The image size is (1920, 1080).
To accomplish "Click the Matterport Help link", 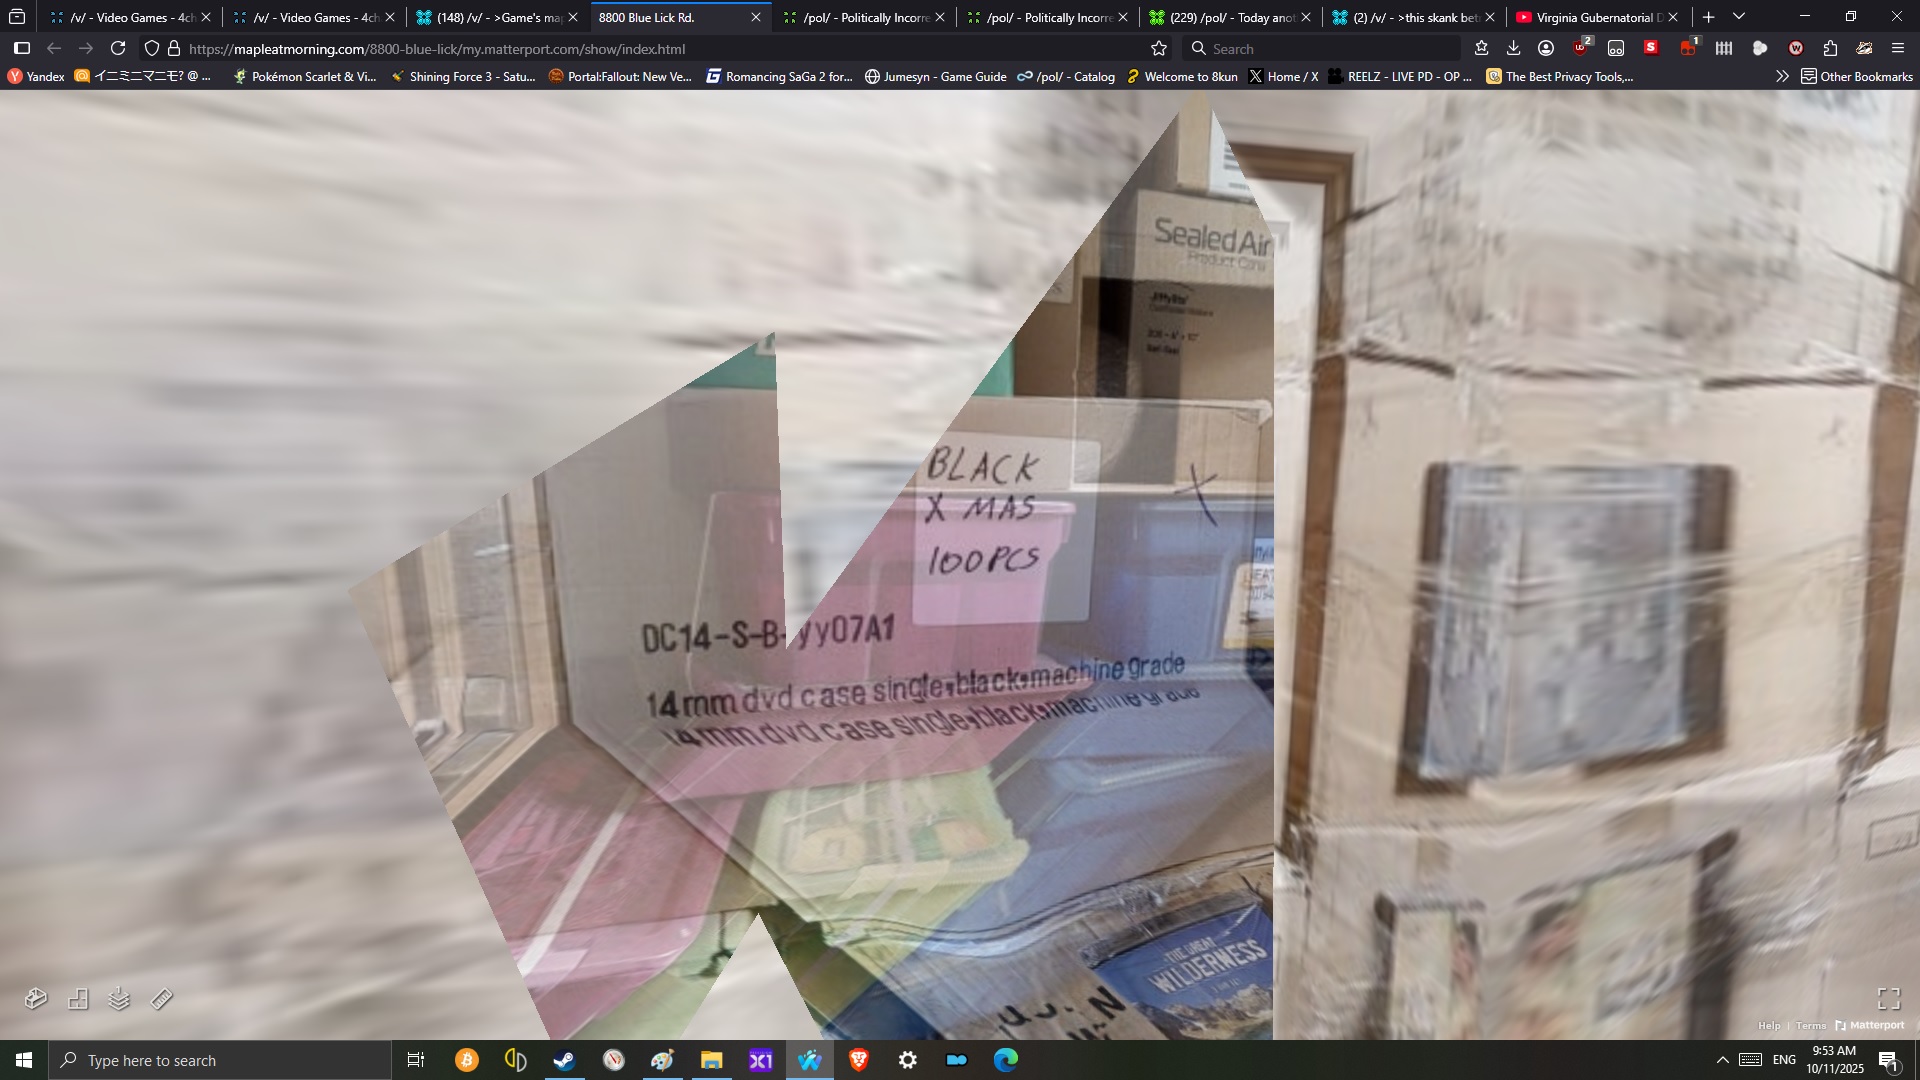I will click(x=1769, y=1025).
